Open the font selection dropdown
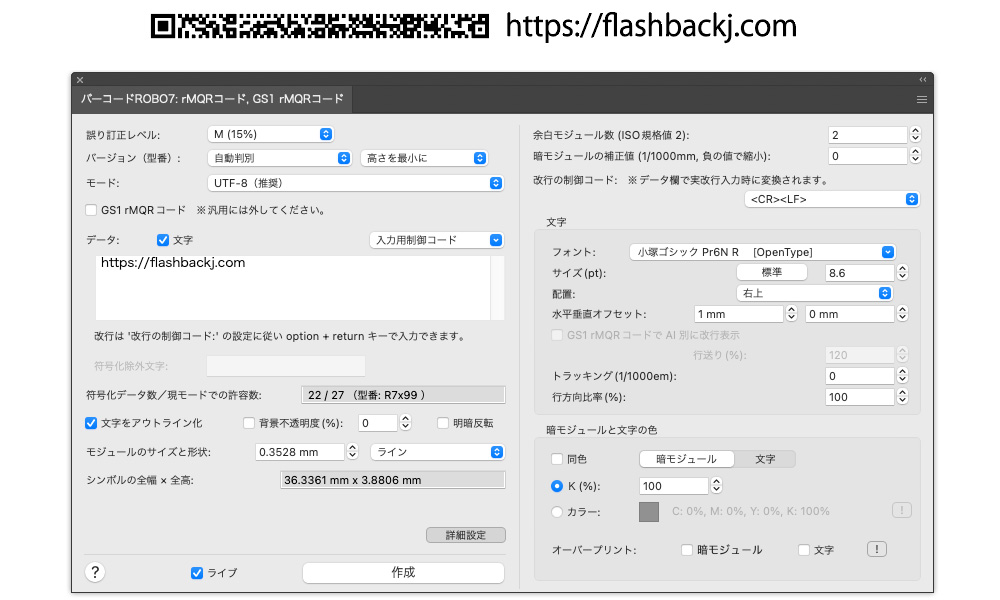1000x600 pixels. [762, 252]
